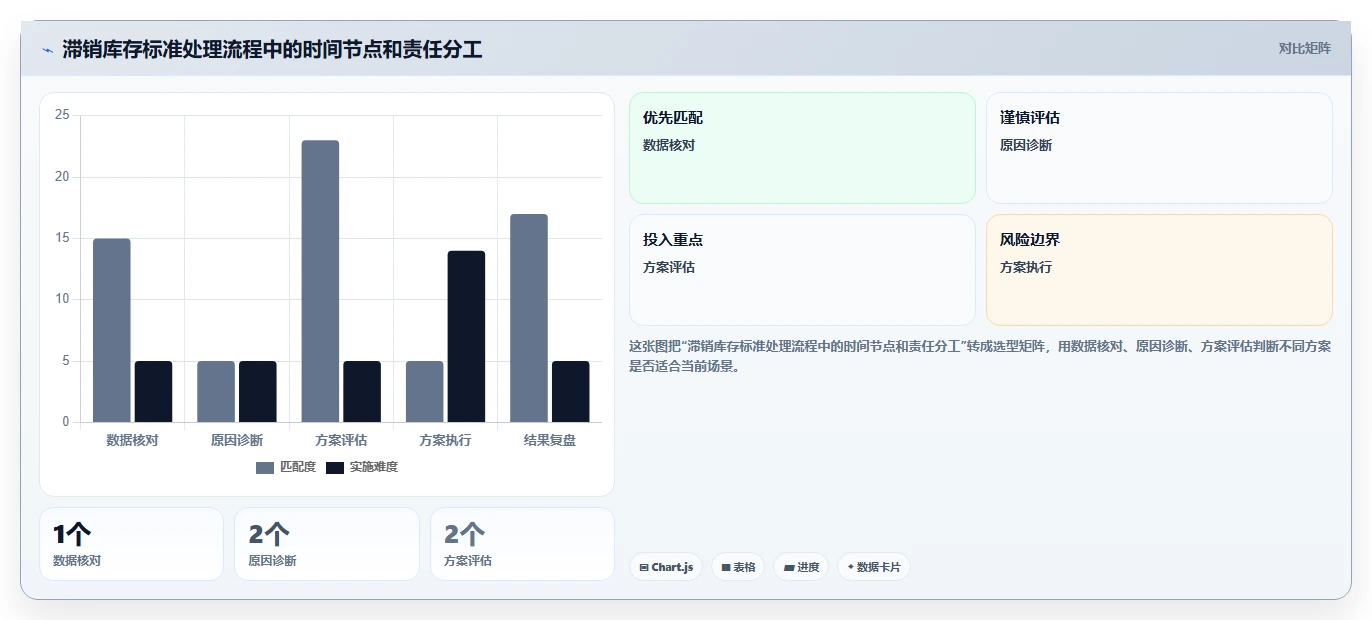Open the 投入重点 matrix card
1372x620 pixels.
click(x=802, y=270)
